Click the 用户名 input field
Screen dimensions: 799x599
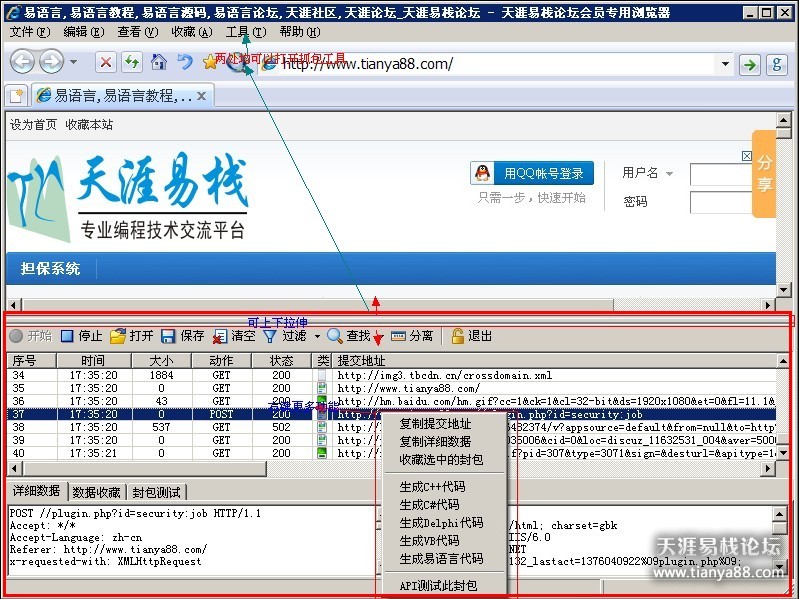point(721,174)
